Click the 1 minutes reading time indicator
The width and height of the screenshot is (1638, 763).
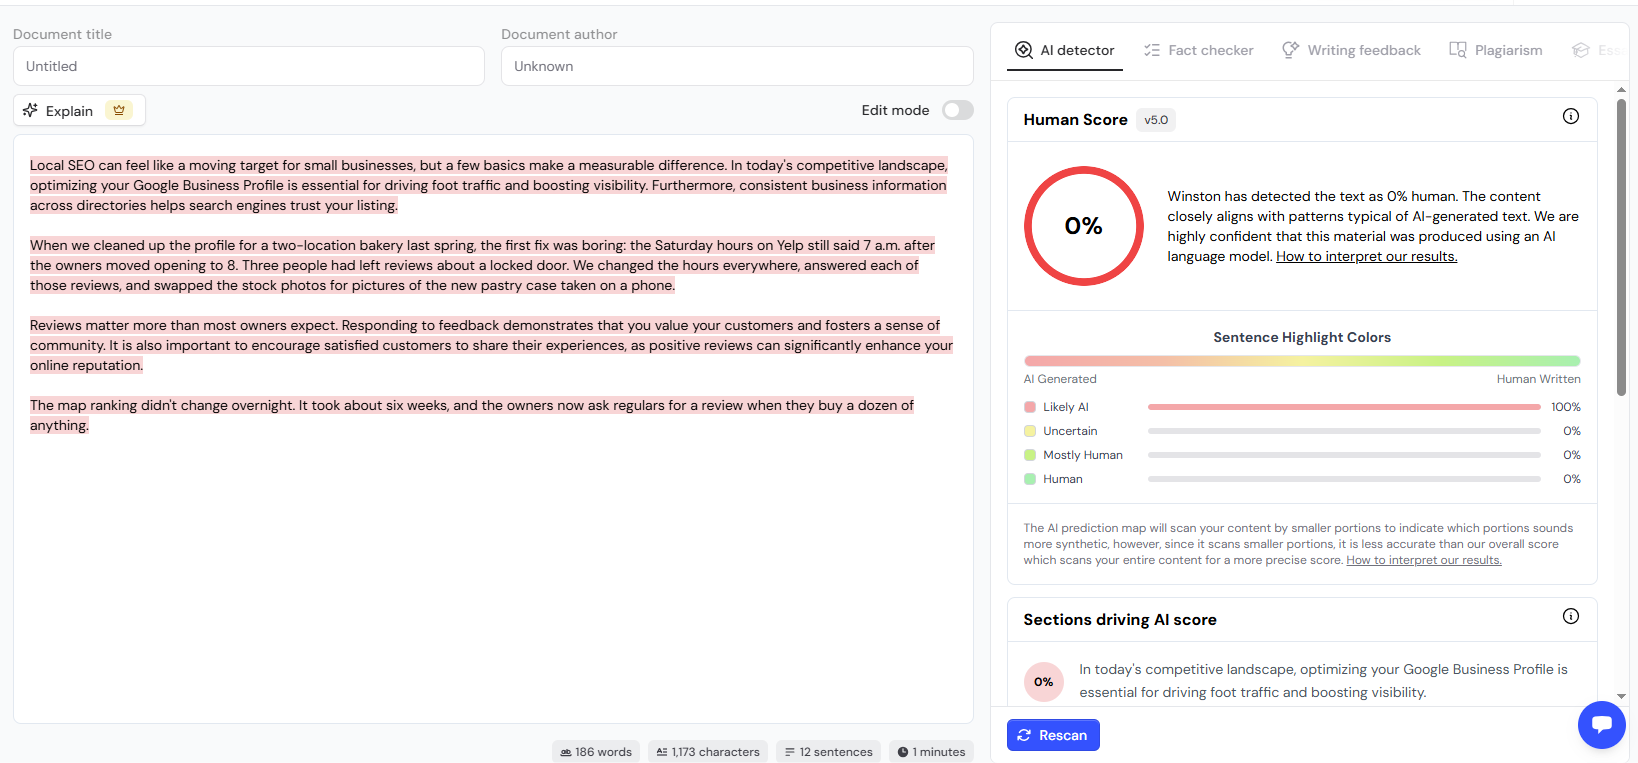pyautogui.click(x=931, y=752)
